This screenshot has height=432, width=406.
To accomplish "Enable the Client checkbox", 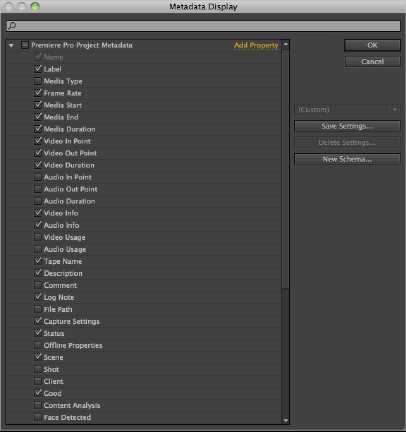I will pos(38,381).
